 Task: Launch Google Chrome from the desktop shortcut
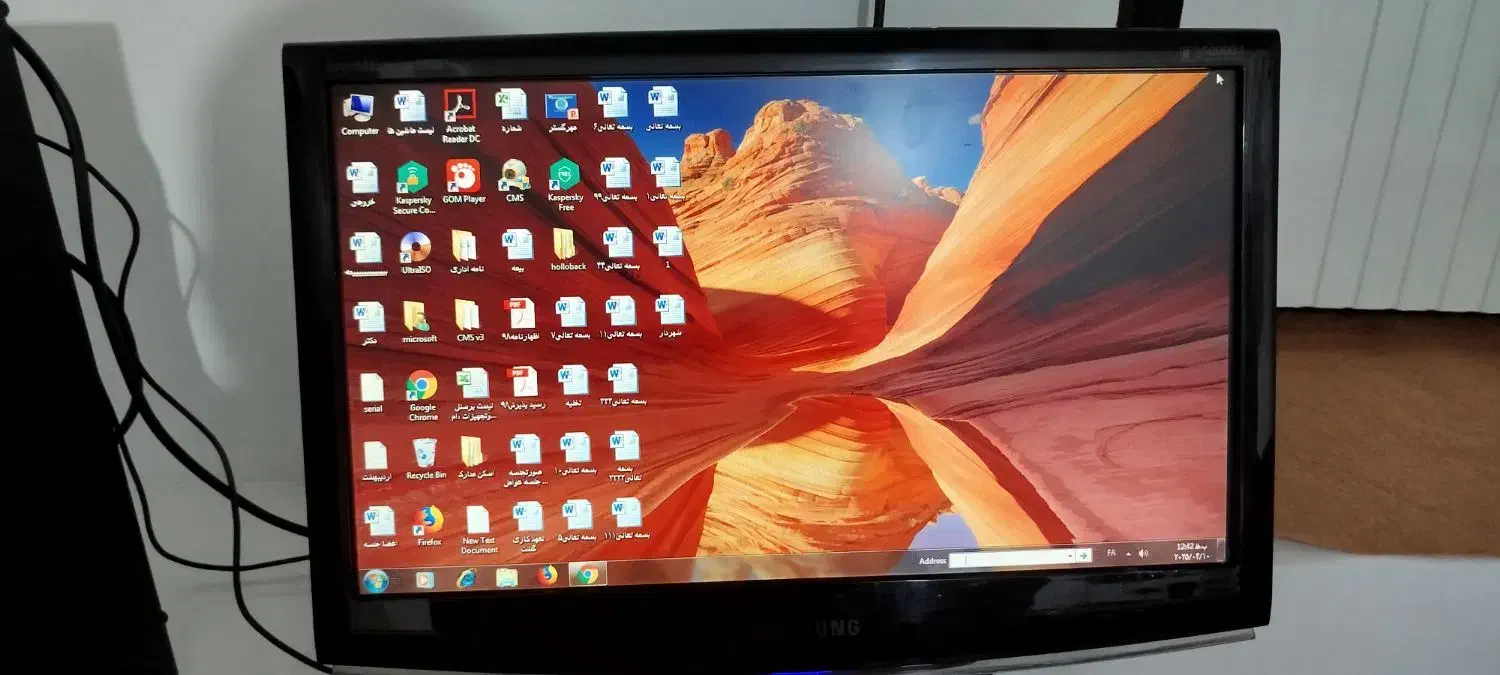pyautogui.click(x=422, y=396)
